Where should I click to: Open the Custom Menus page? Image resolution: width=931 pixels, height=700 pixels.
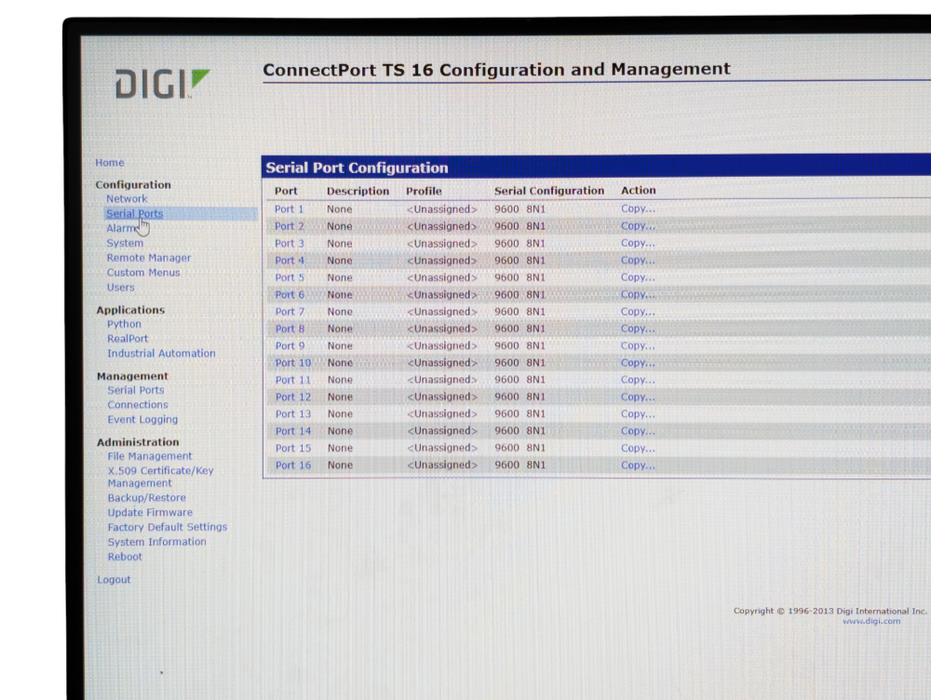tap(144, 273)
